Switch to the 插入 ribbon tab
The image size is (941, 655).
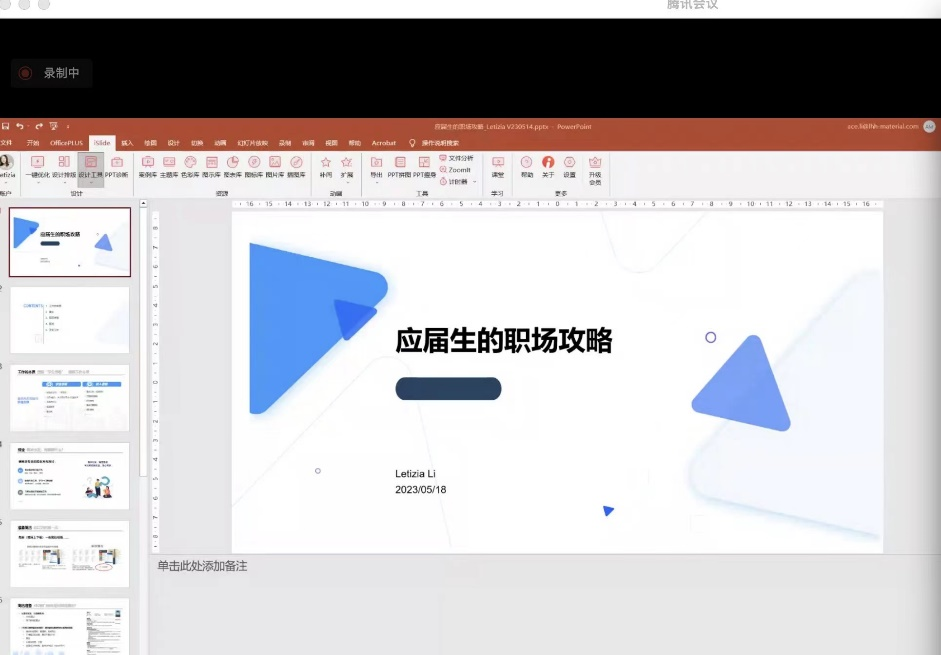[x=127, y=143]
